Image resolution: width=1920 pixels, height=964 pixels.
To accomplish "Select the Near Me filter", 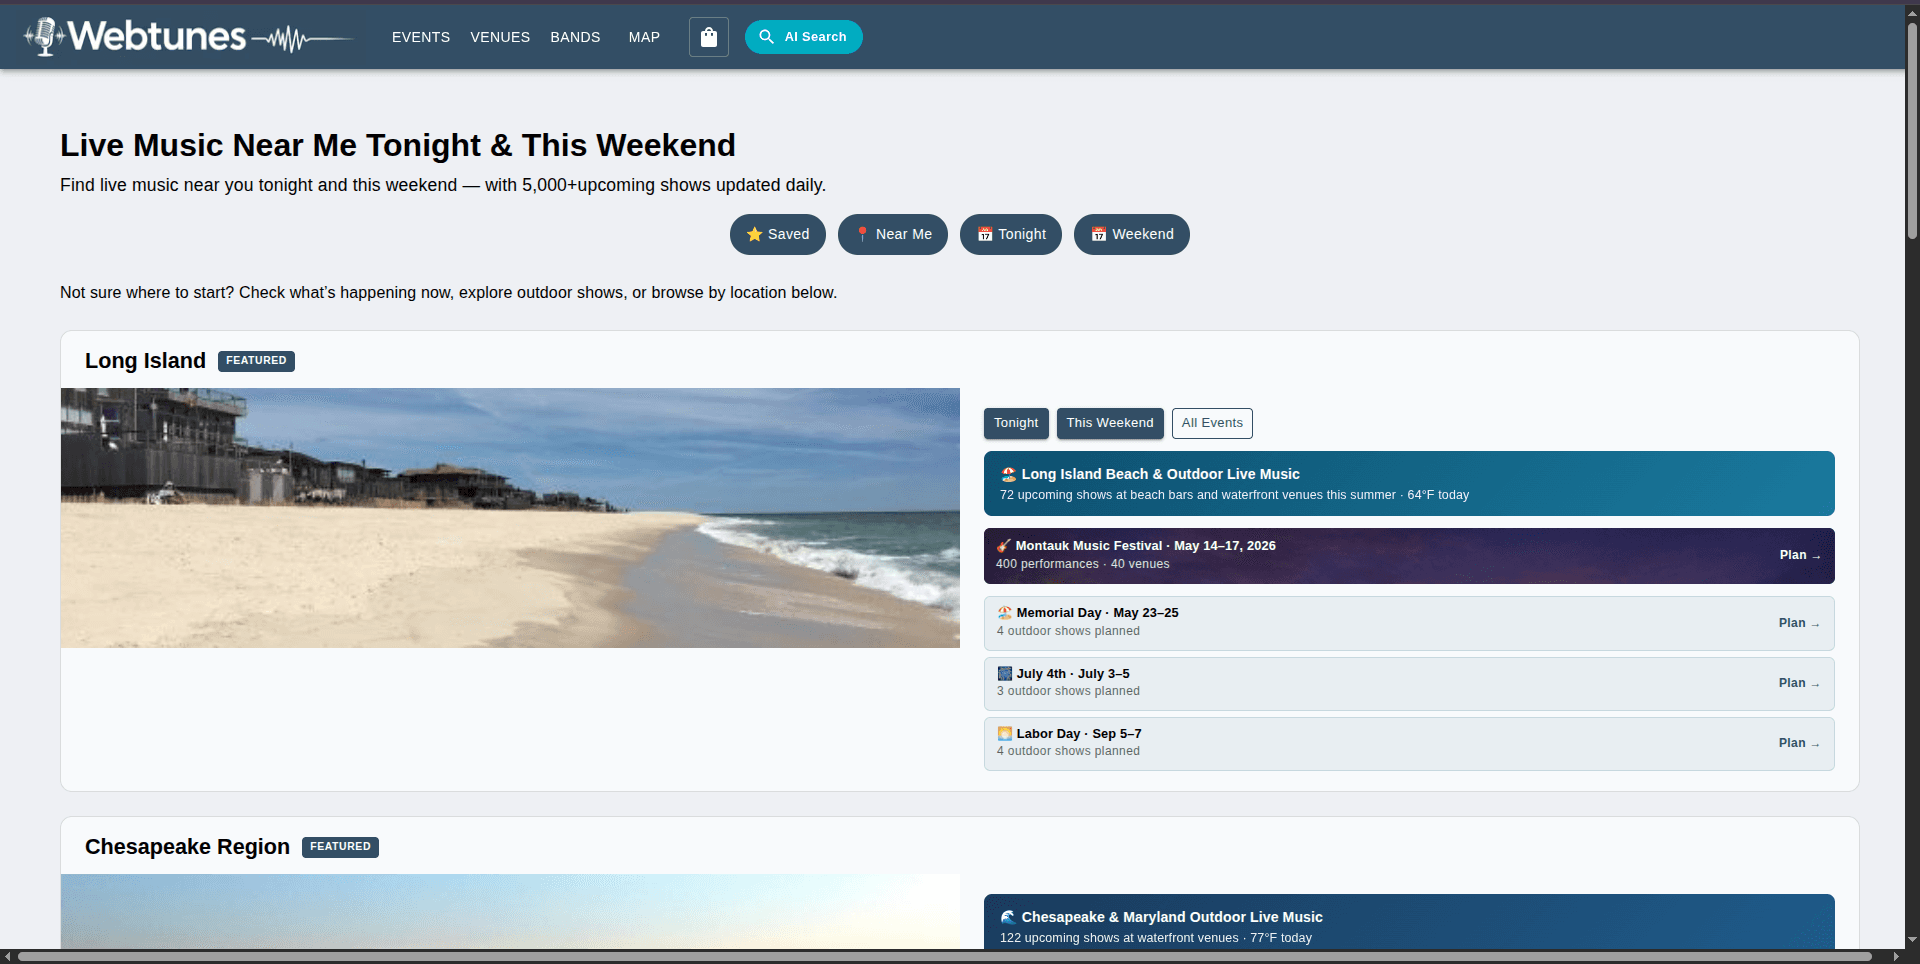I will [893, 234].
